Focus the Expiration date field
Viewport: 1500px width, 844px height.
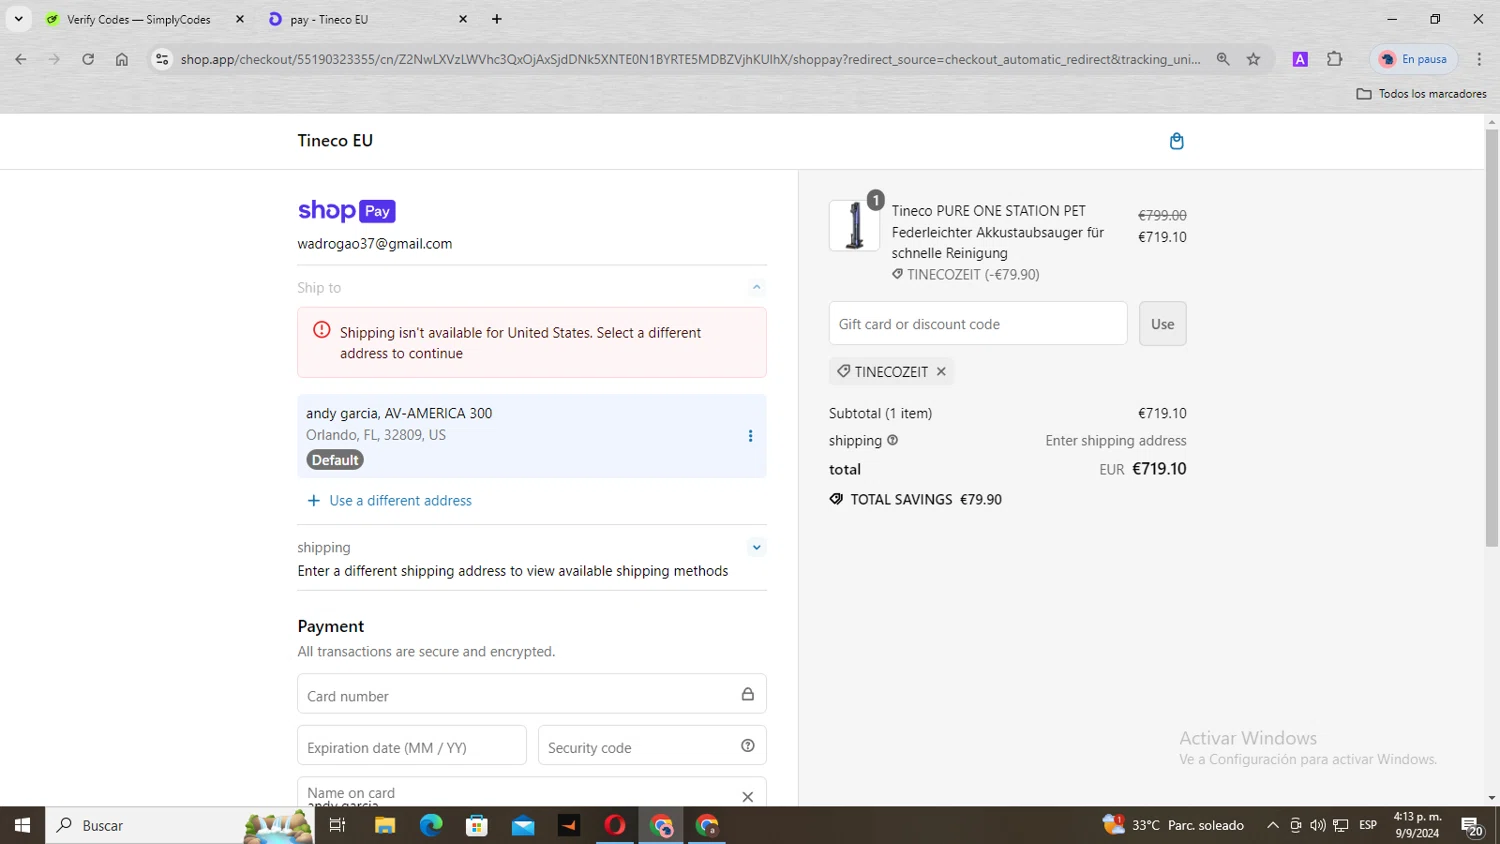coord(412,746)
